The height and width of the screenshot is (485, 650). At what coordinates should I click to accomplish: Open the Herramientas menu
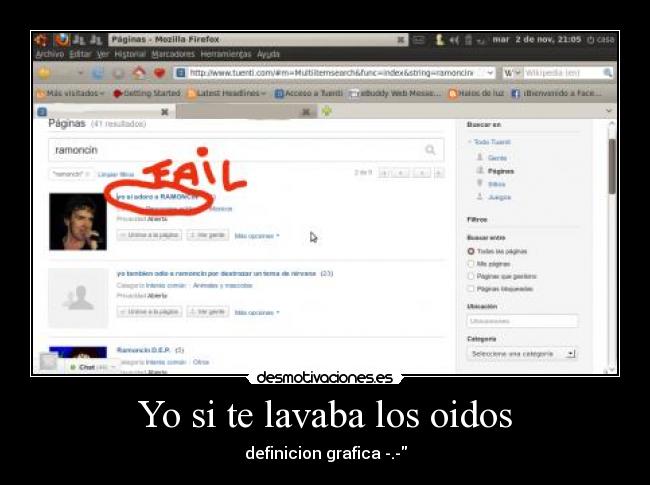pos(227,54)
